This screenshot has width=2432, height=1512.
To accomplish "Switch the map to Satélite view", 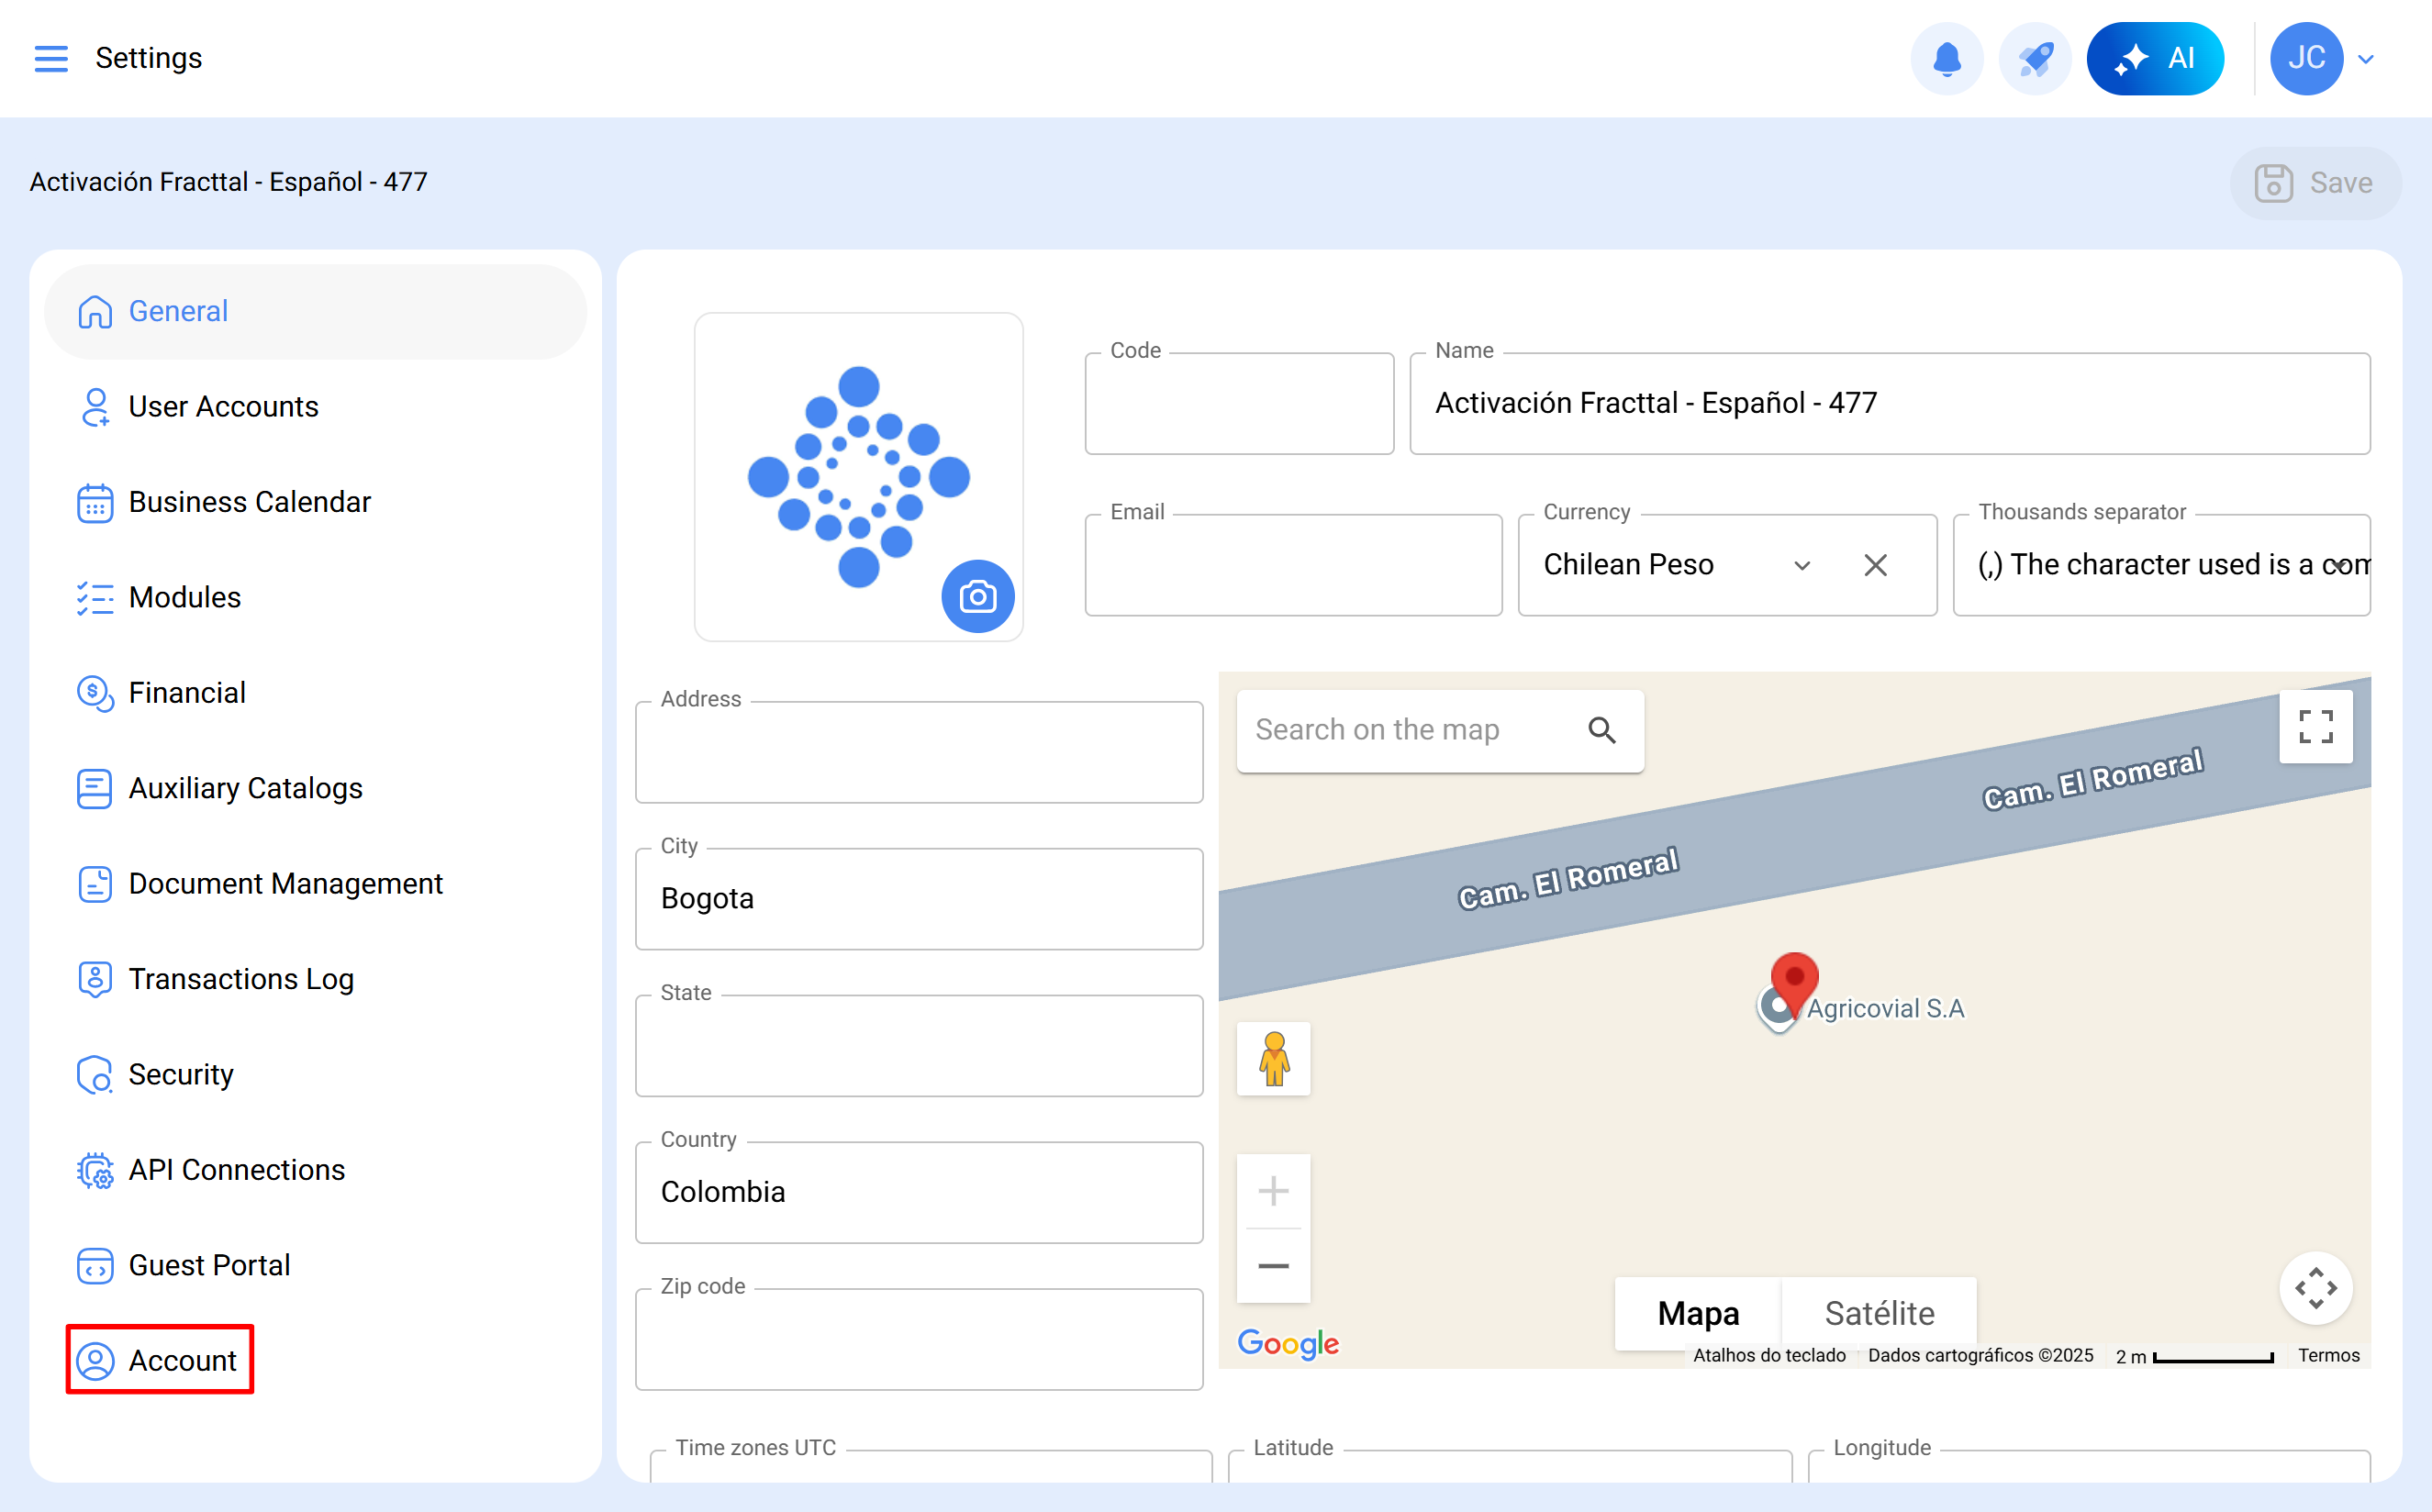I will [1879, 1312].
